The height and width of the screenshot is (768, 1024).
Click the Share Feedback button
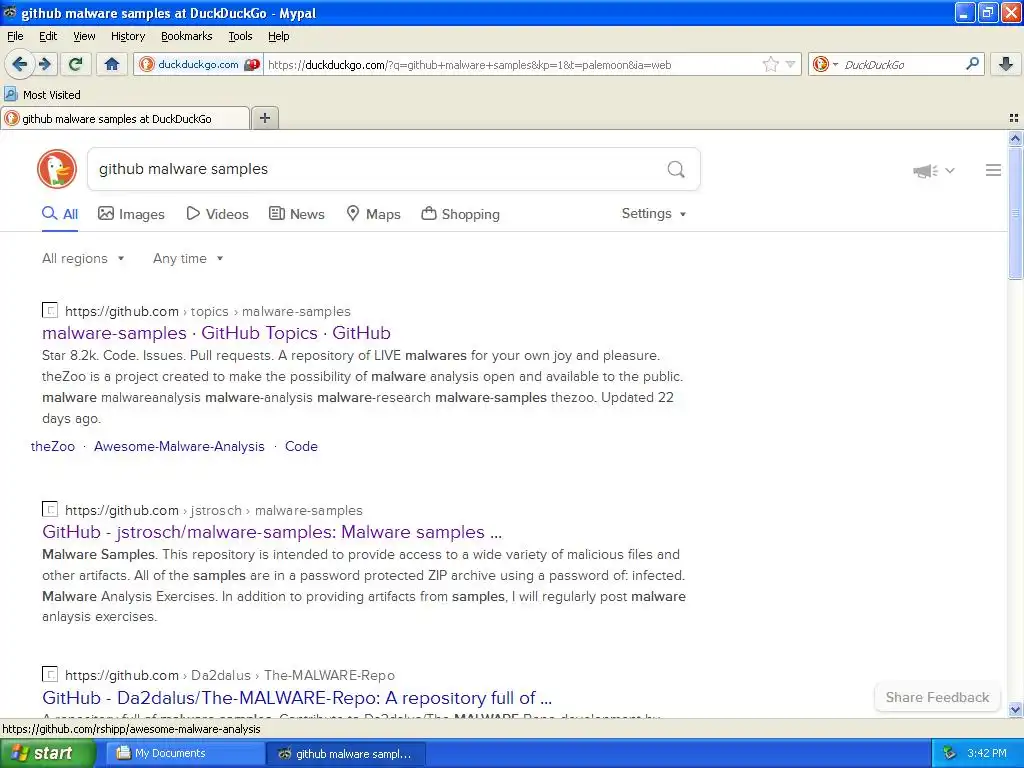pyautogui.click(x=937, y=697)
